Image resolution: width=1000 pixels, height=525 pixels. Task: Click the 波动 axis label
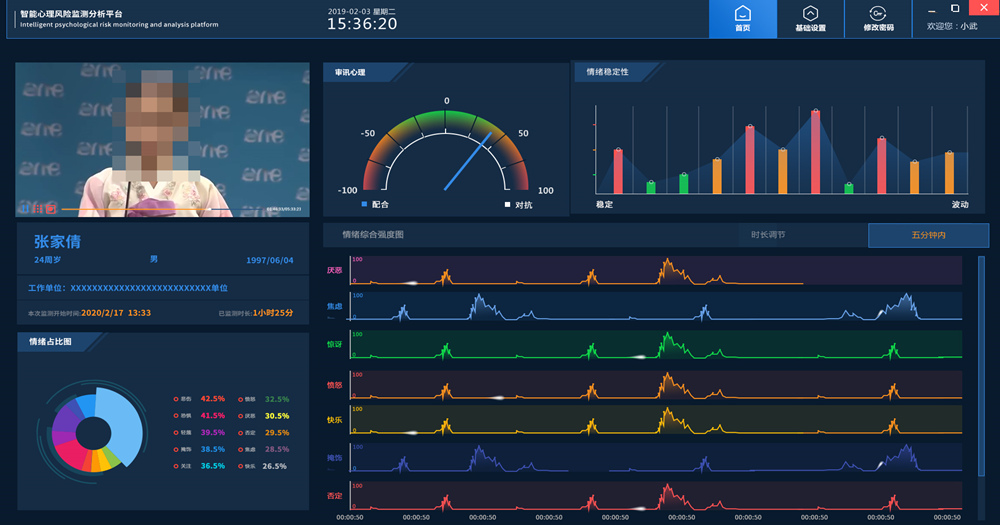coord(960,205)
